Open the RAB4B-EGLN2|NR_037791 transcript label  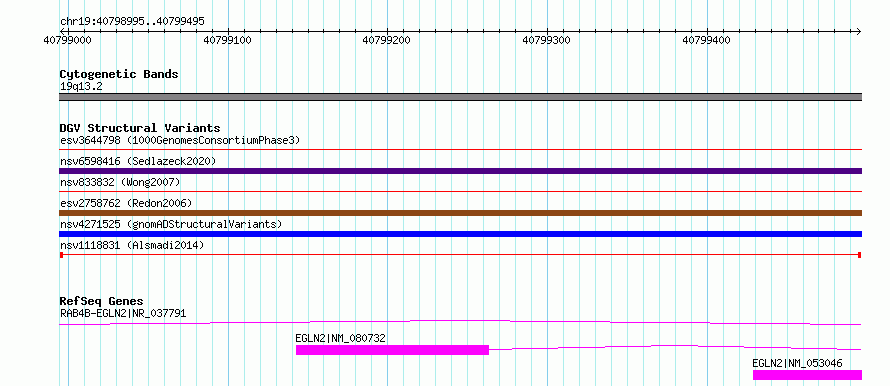pos(123,313)
